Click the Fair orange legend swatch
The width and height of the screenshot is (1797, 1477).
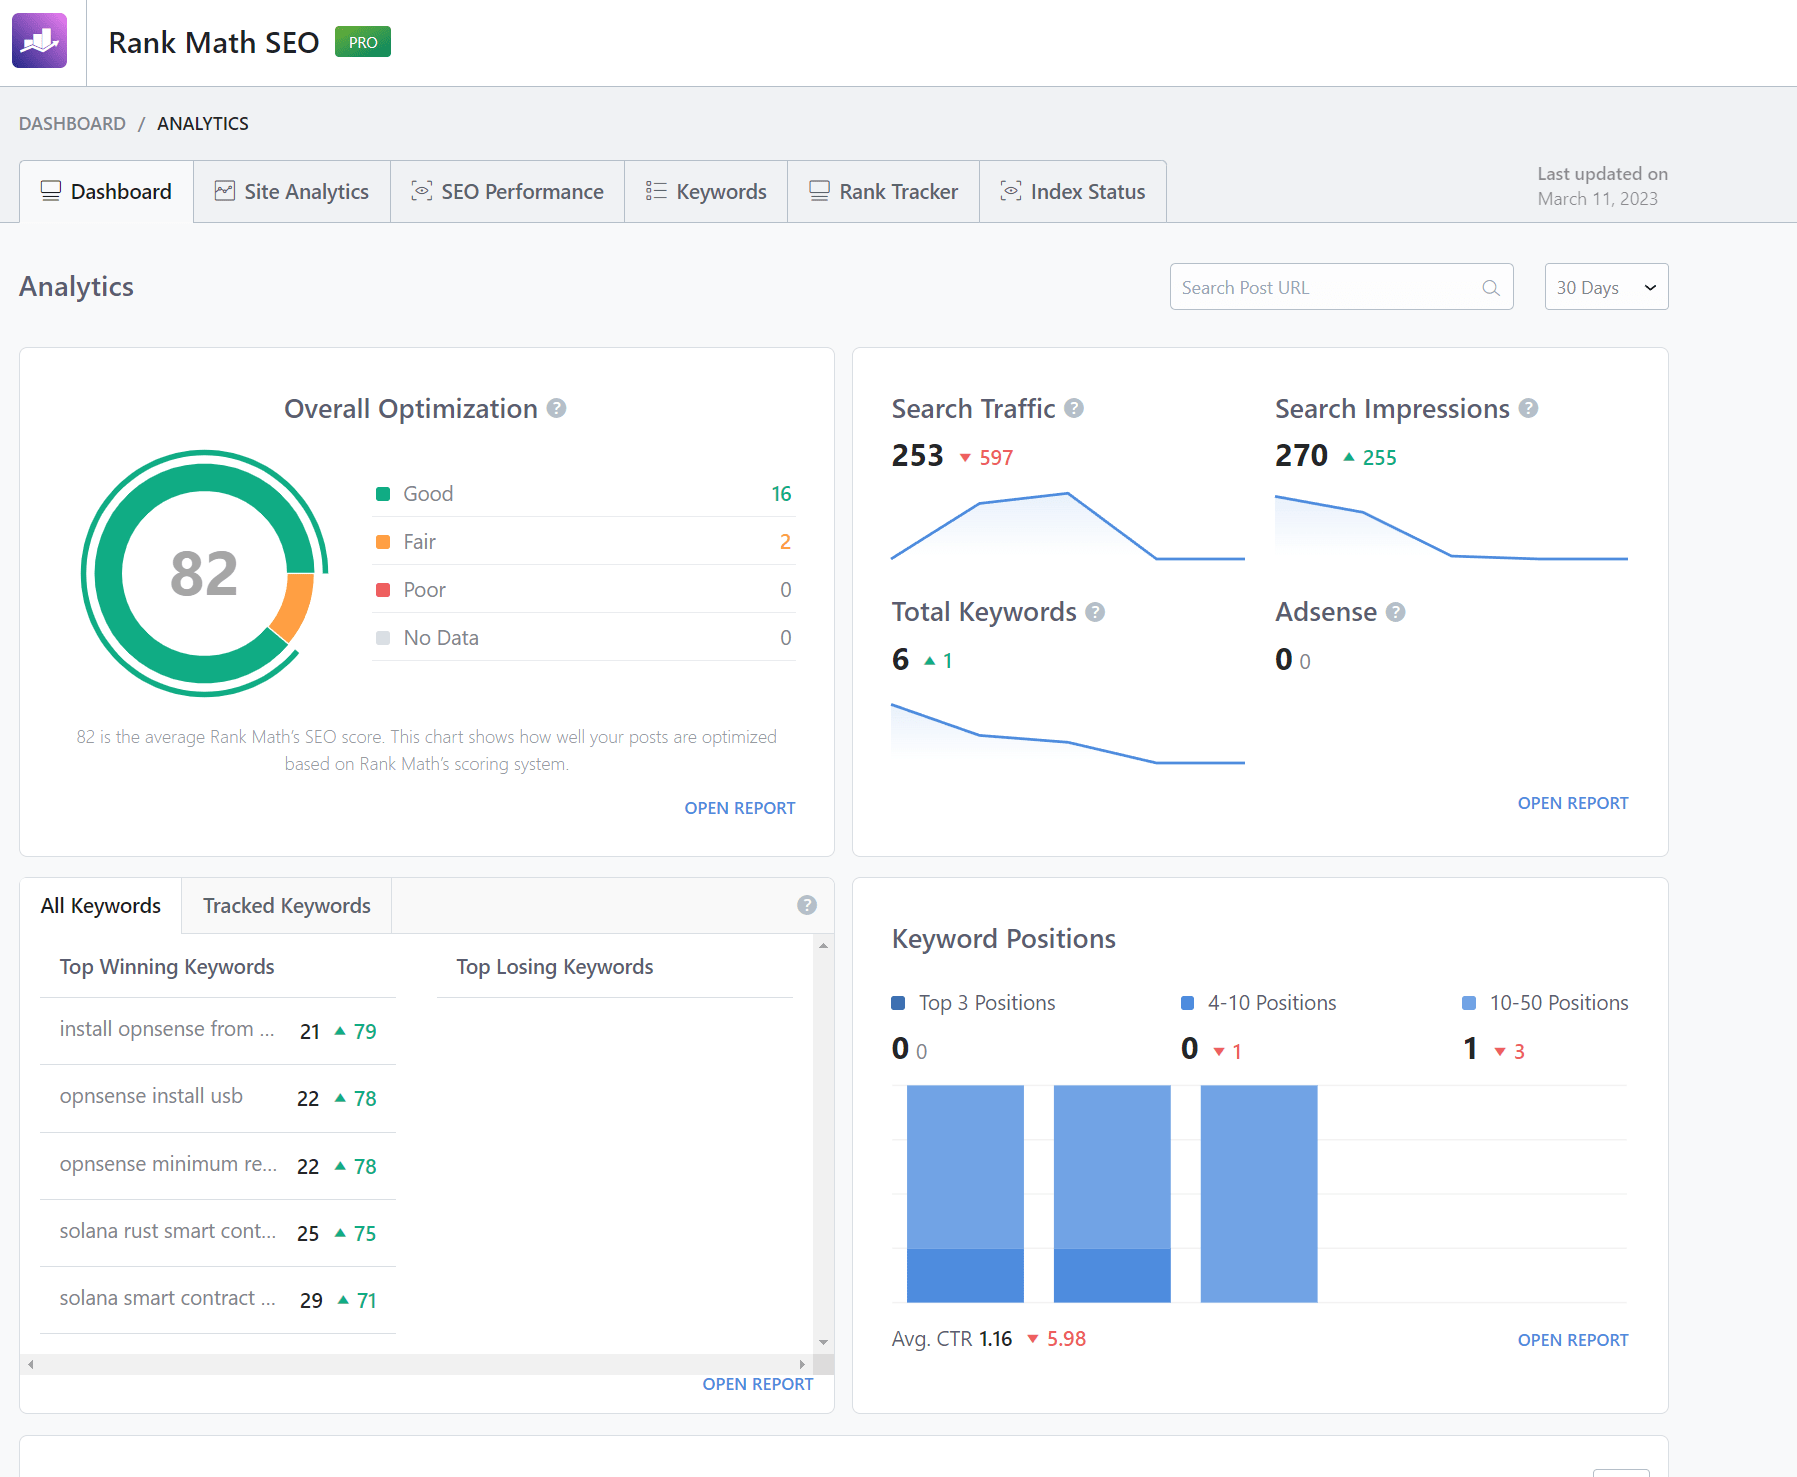[382, 542]
